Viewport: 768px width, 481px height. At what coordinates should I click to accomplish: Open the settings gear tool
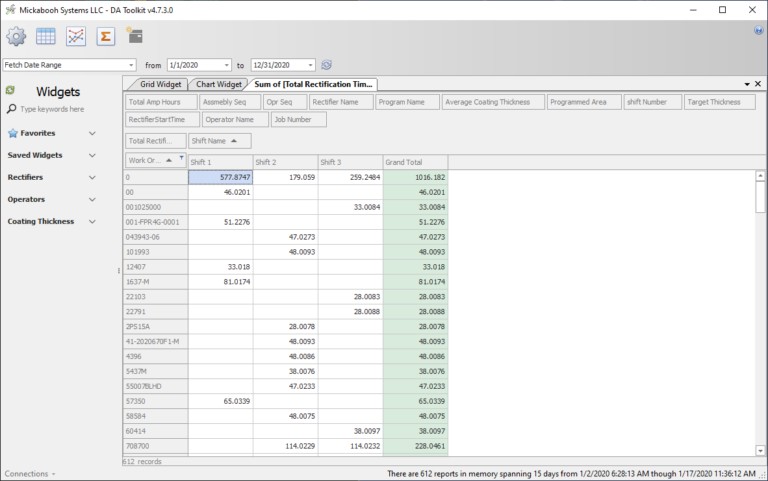[16, 36]
